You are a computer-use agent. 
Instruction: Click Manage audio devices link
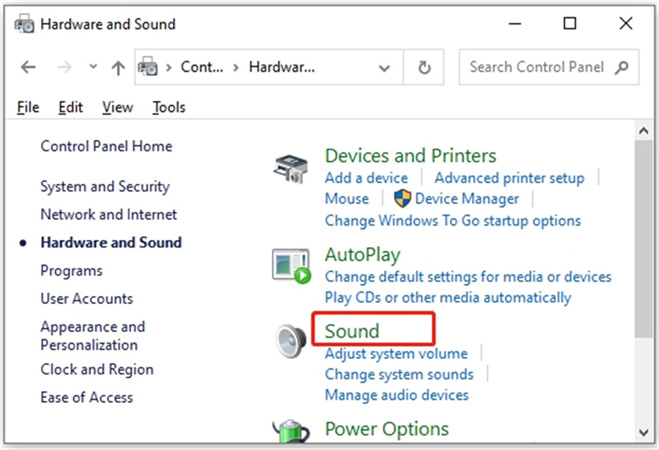pyautogui.click(x=397, y=395)
